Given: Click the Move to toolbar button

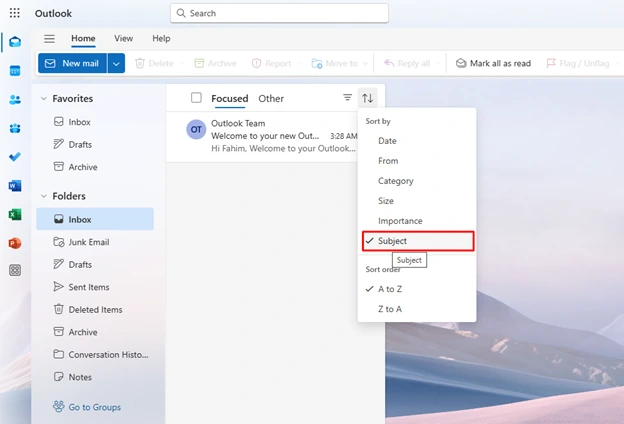Looking at the screenshot, I should click(335, 63).
